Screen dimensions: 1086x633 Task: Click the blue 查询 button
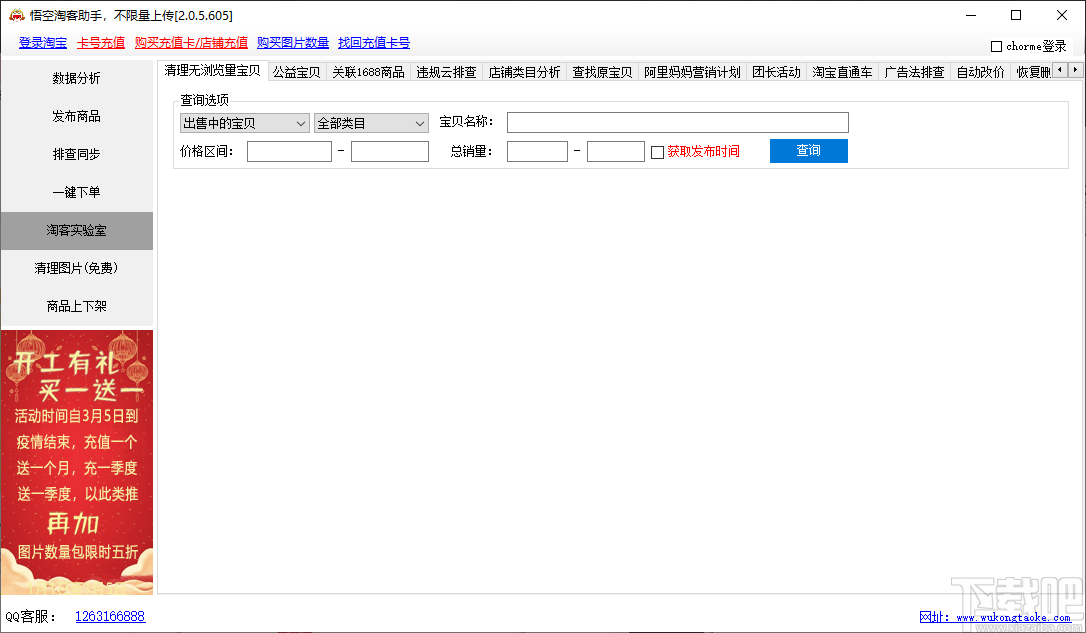(808, 151)
